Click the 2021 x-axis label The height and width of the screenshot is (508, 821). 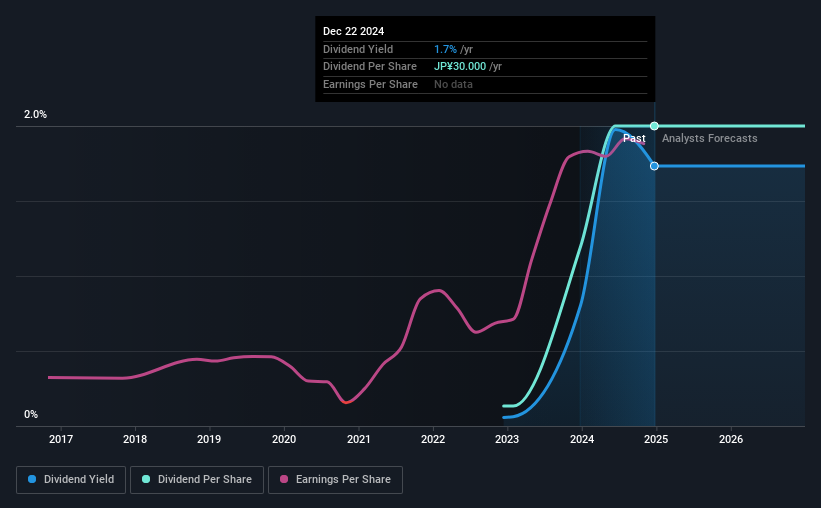(359, 439)
